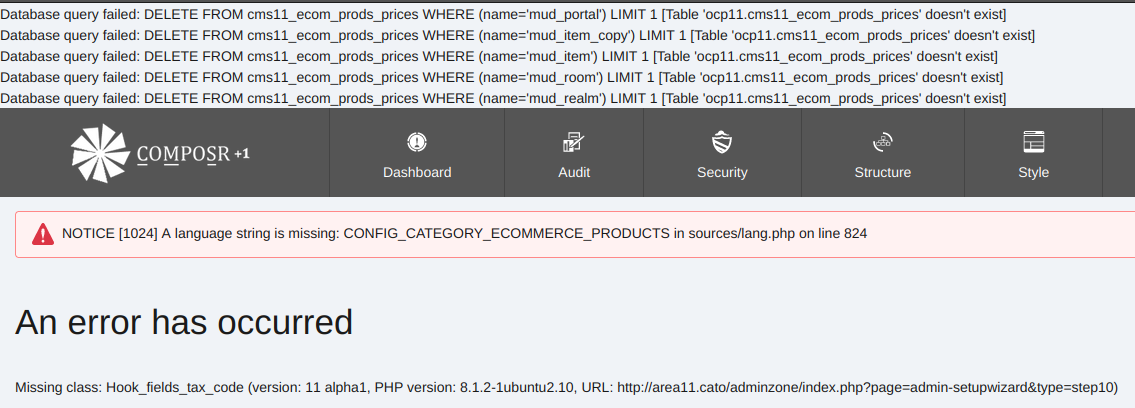Open the Dashboard menu label
Screen dimensions: 1135x408
[x=417, y=172]
